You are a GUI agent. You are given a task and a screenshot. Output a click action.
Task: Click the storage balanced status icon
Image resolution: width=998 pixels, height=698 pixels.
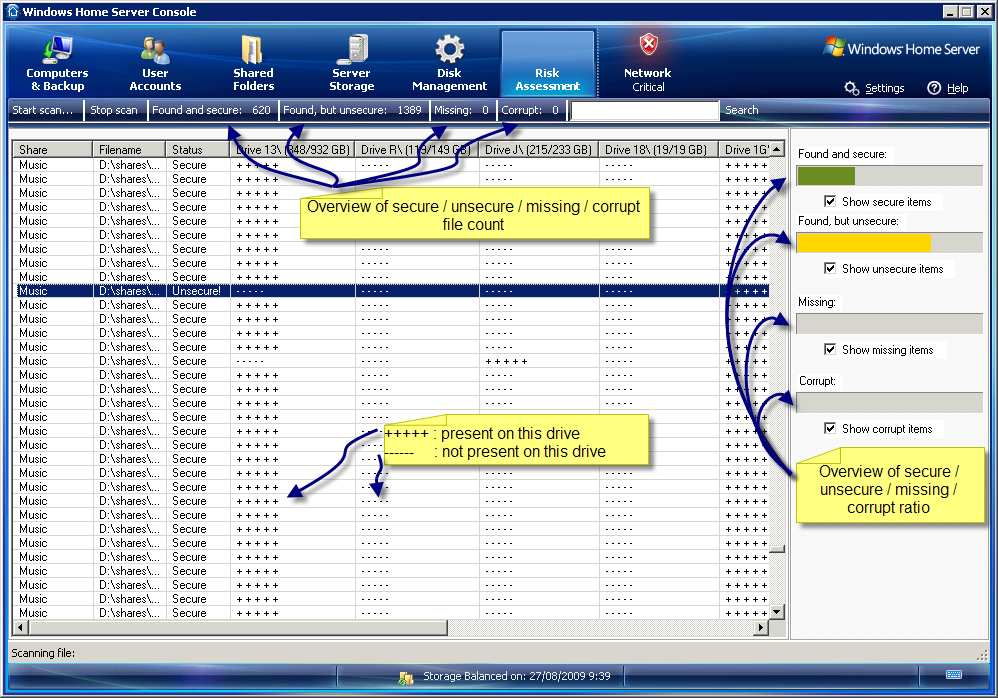[406, 678]
